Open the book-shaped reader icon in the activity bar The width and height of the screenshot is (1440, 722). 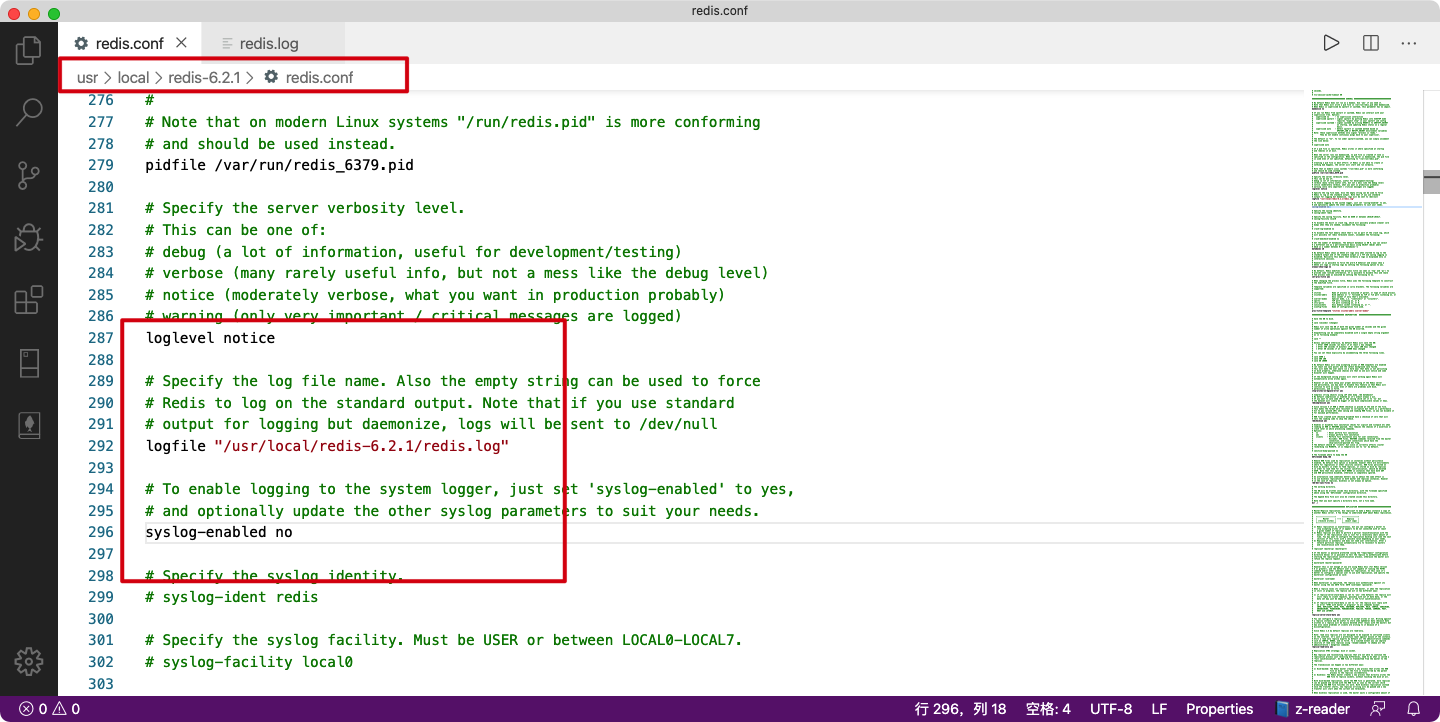tap(29, 362)
